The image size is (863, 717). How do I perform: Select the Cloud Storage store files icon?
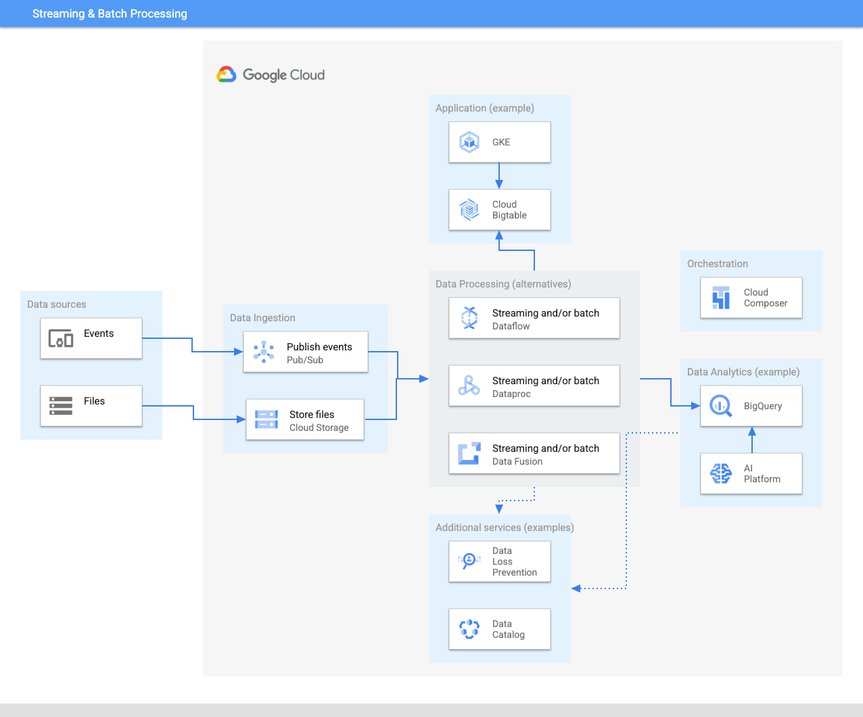point(262,419)
